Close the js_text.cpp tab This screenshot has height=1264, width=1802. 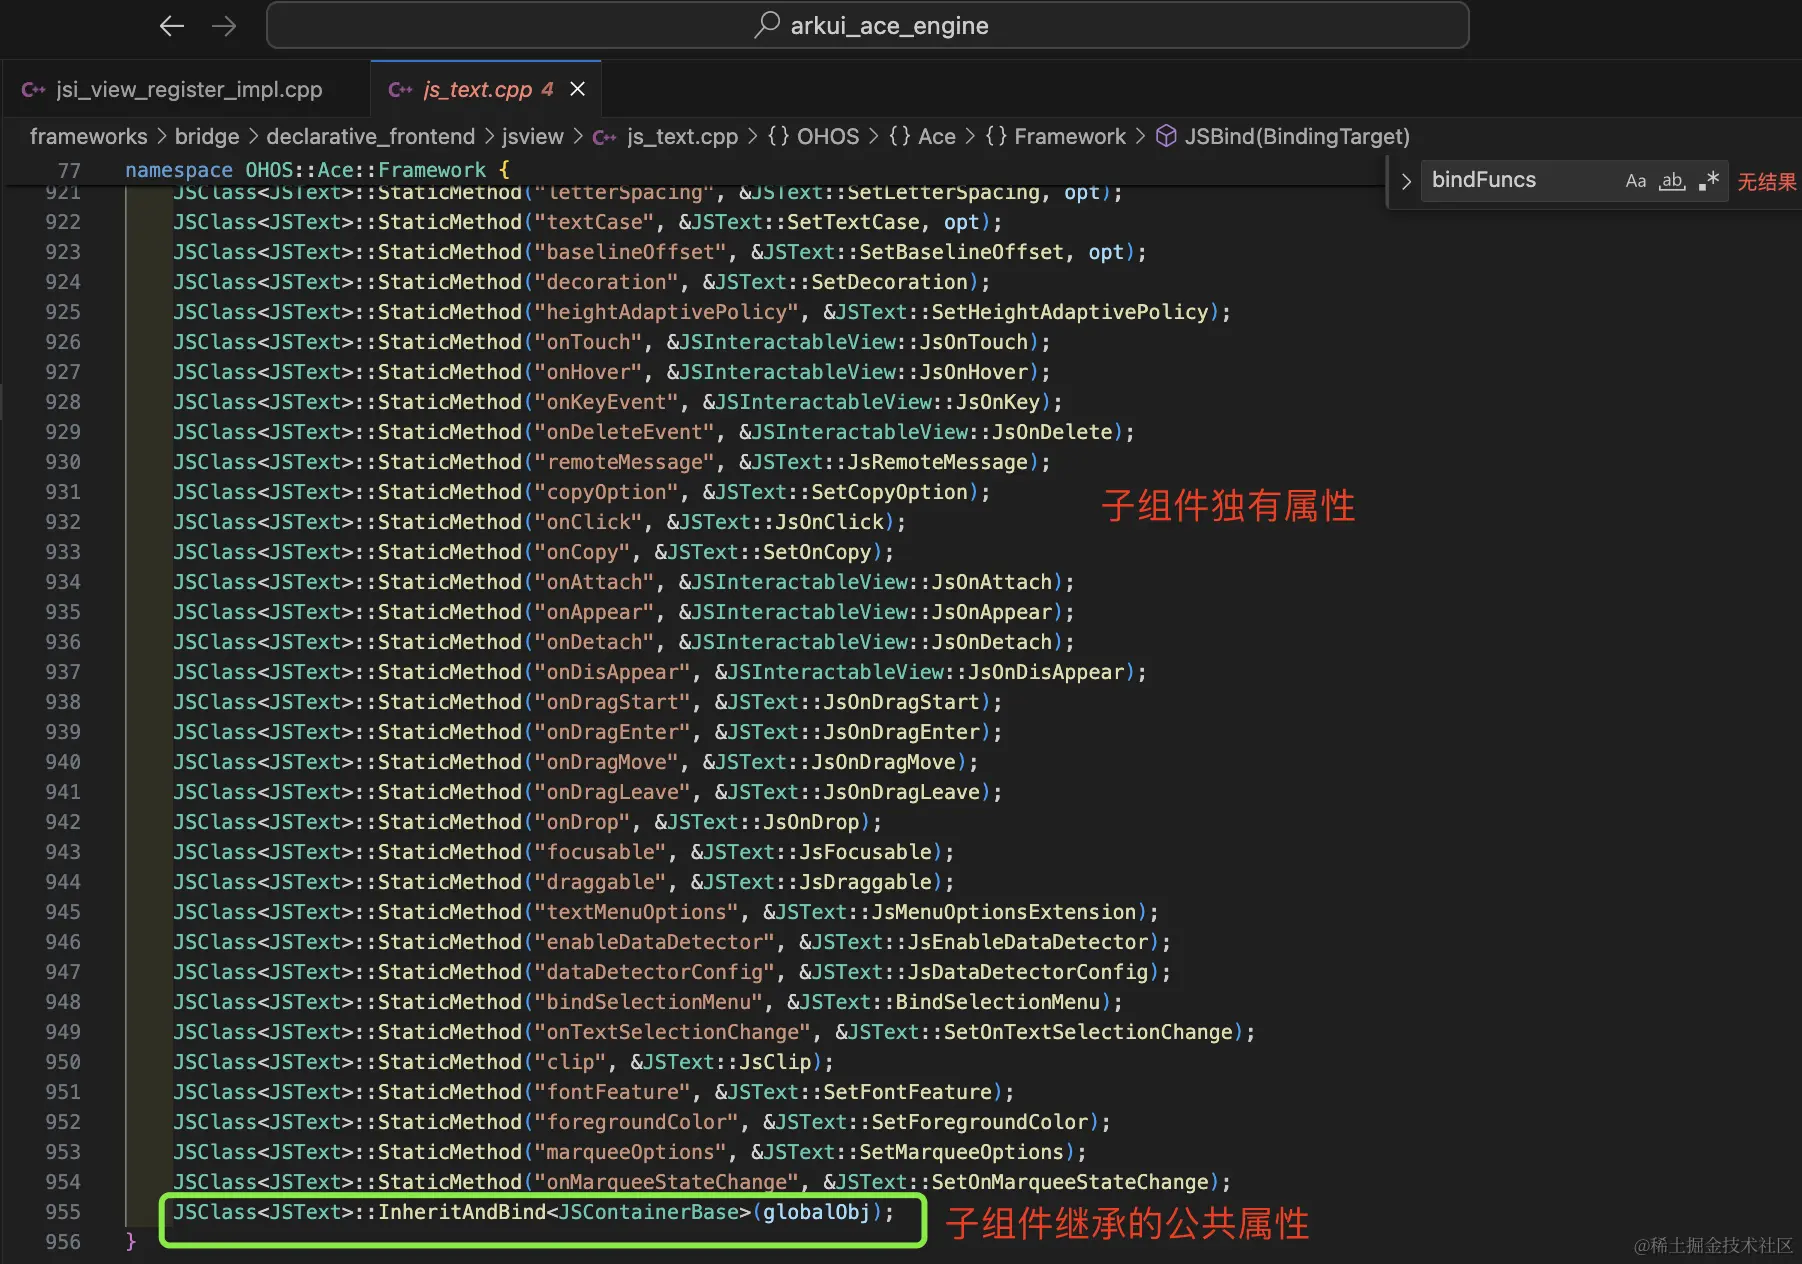coord(577,89)
